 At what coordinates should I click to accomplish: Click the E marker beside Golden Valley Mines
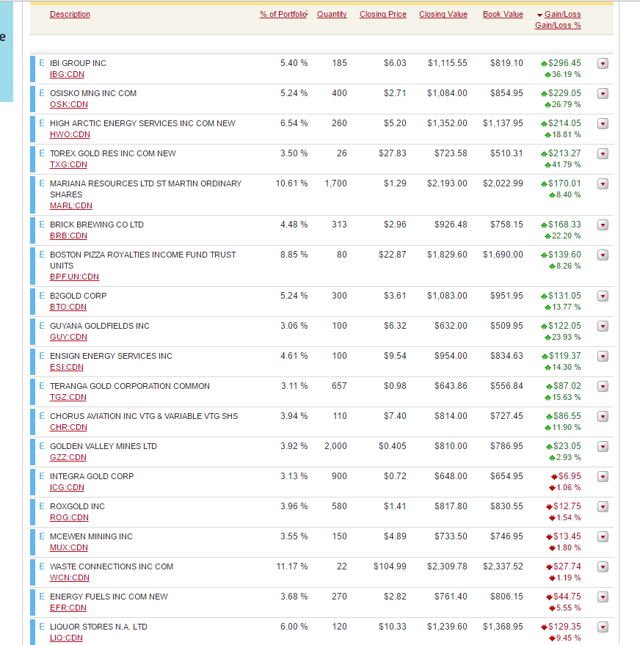pos(42,446)
